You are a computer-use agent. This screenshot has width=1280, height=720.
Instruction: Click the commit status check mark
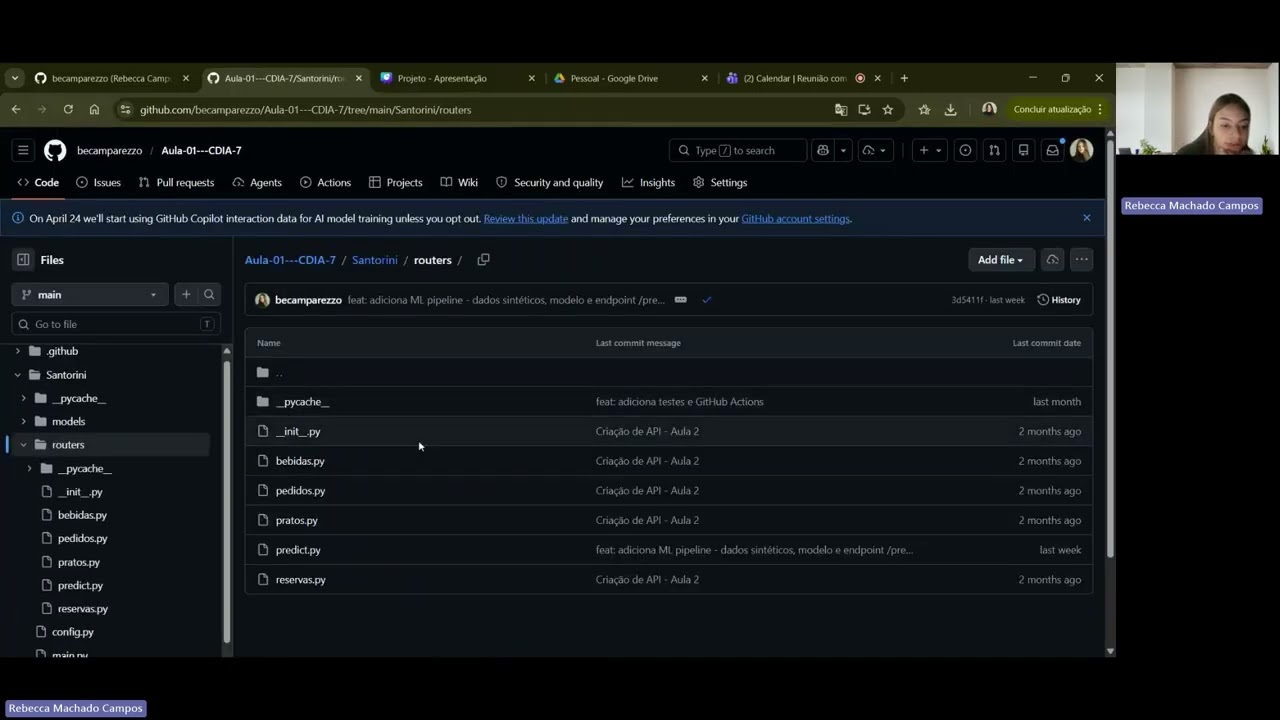(x=706, y=300)
